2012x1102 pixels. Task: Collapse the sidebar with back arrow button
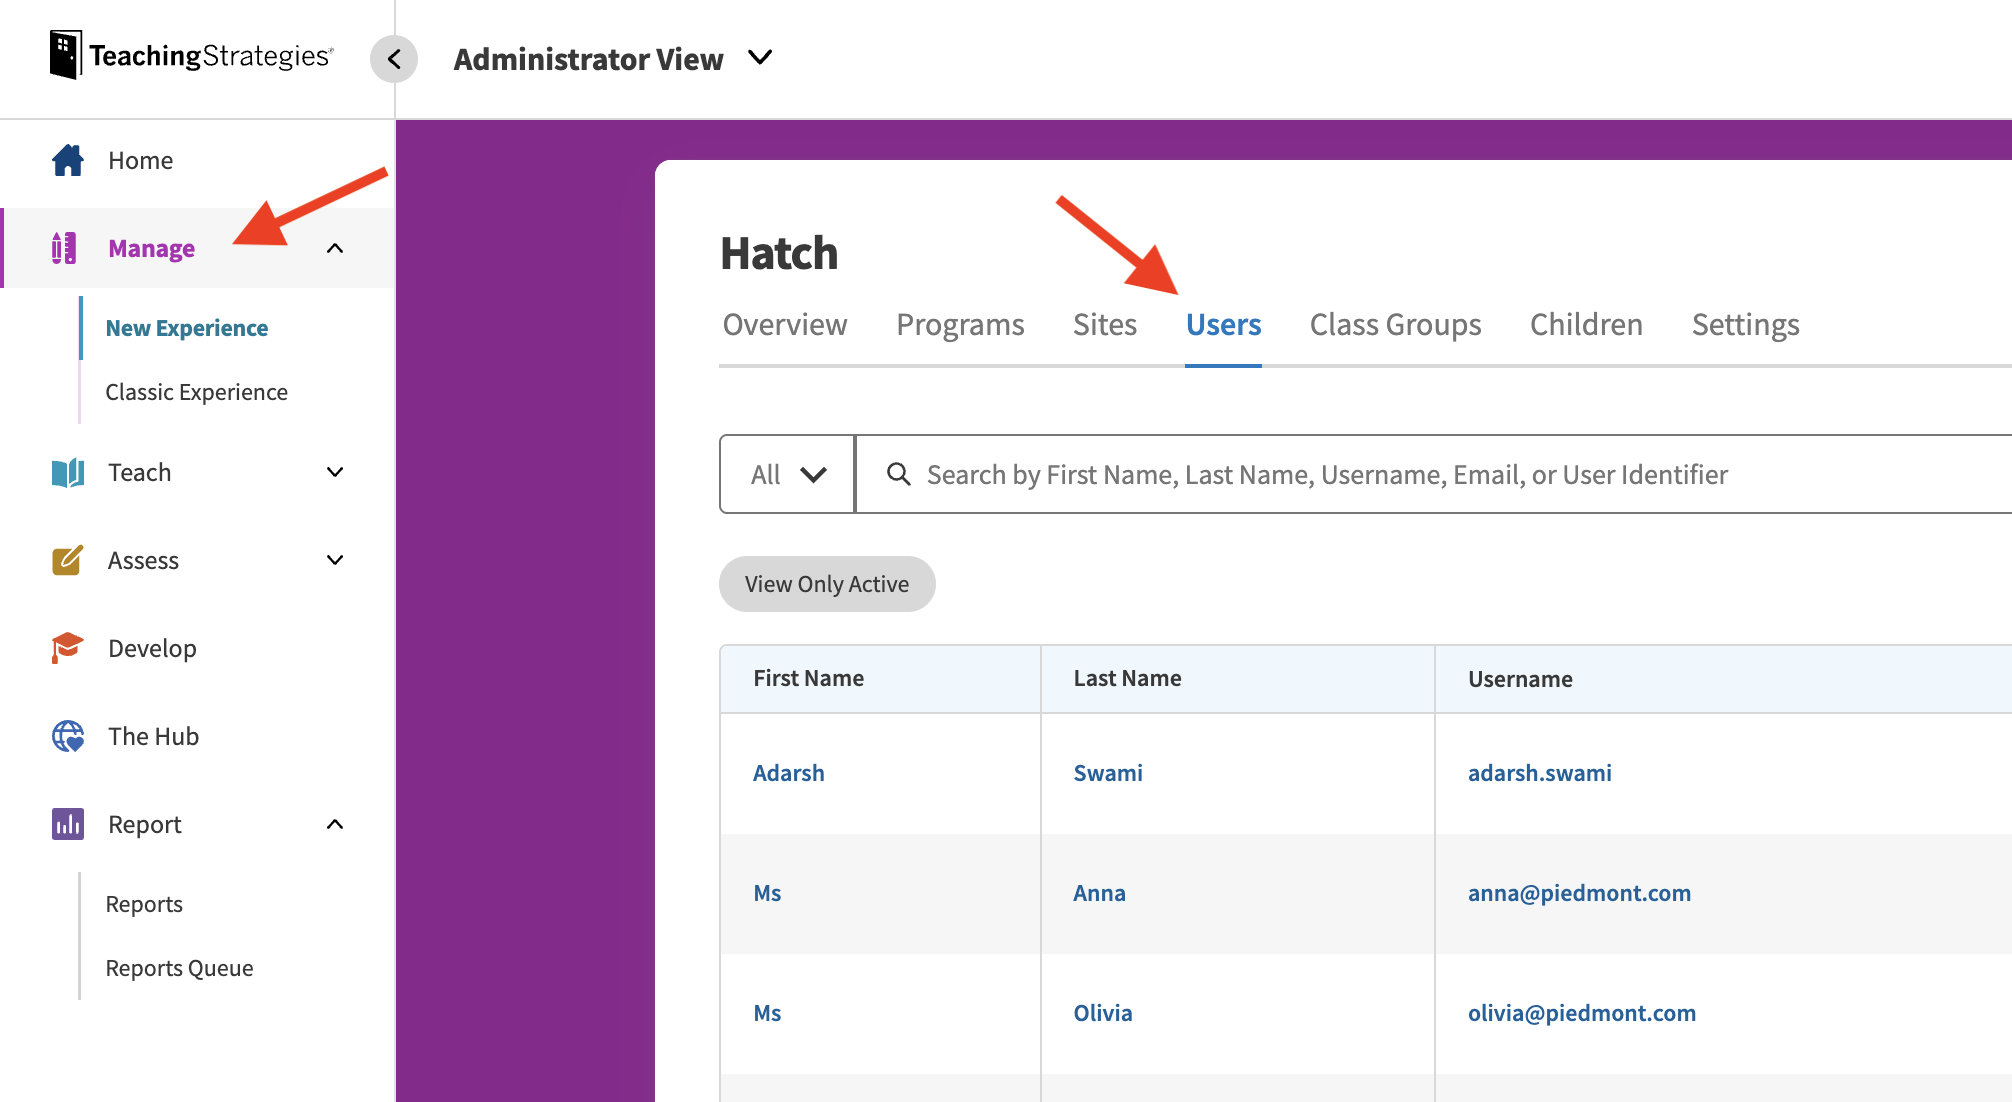point(394,59)
